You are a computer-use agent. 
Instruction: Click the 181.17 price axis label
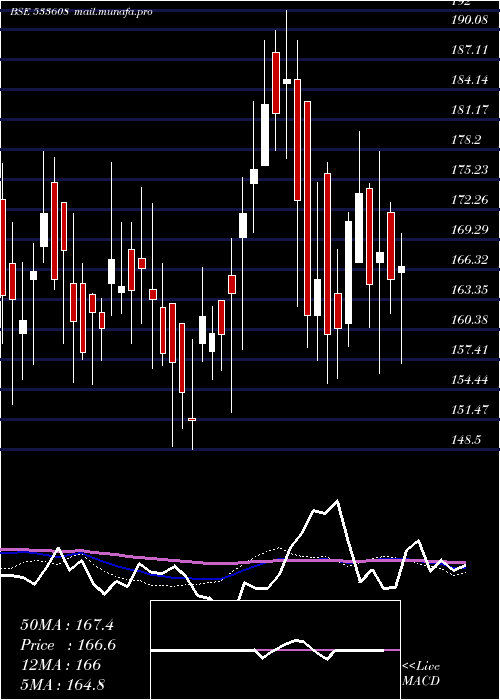469,109
